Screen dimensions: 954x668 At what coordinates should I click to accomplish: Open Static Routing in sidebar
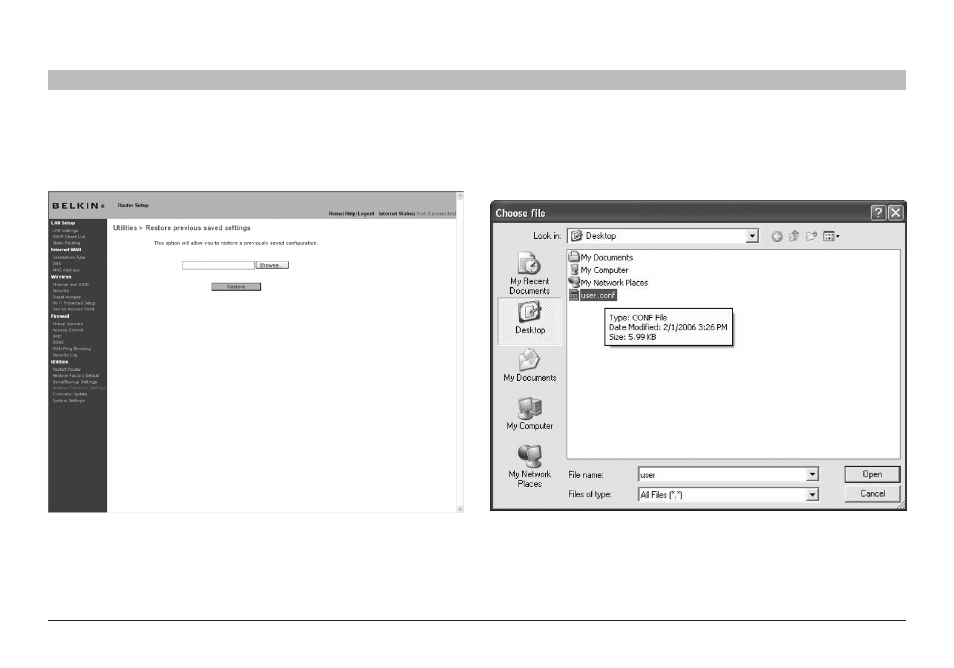(66, 243)
